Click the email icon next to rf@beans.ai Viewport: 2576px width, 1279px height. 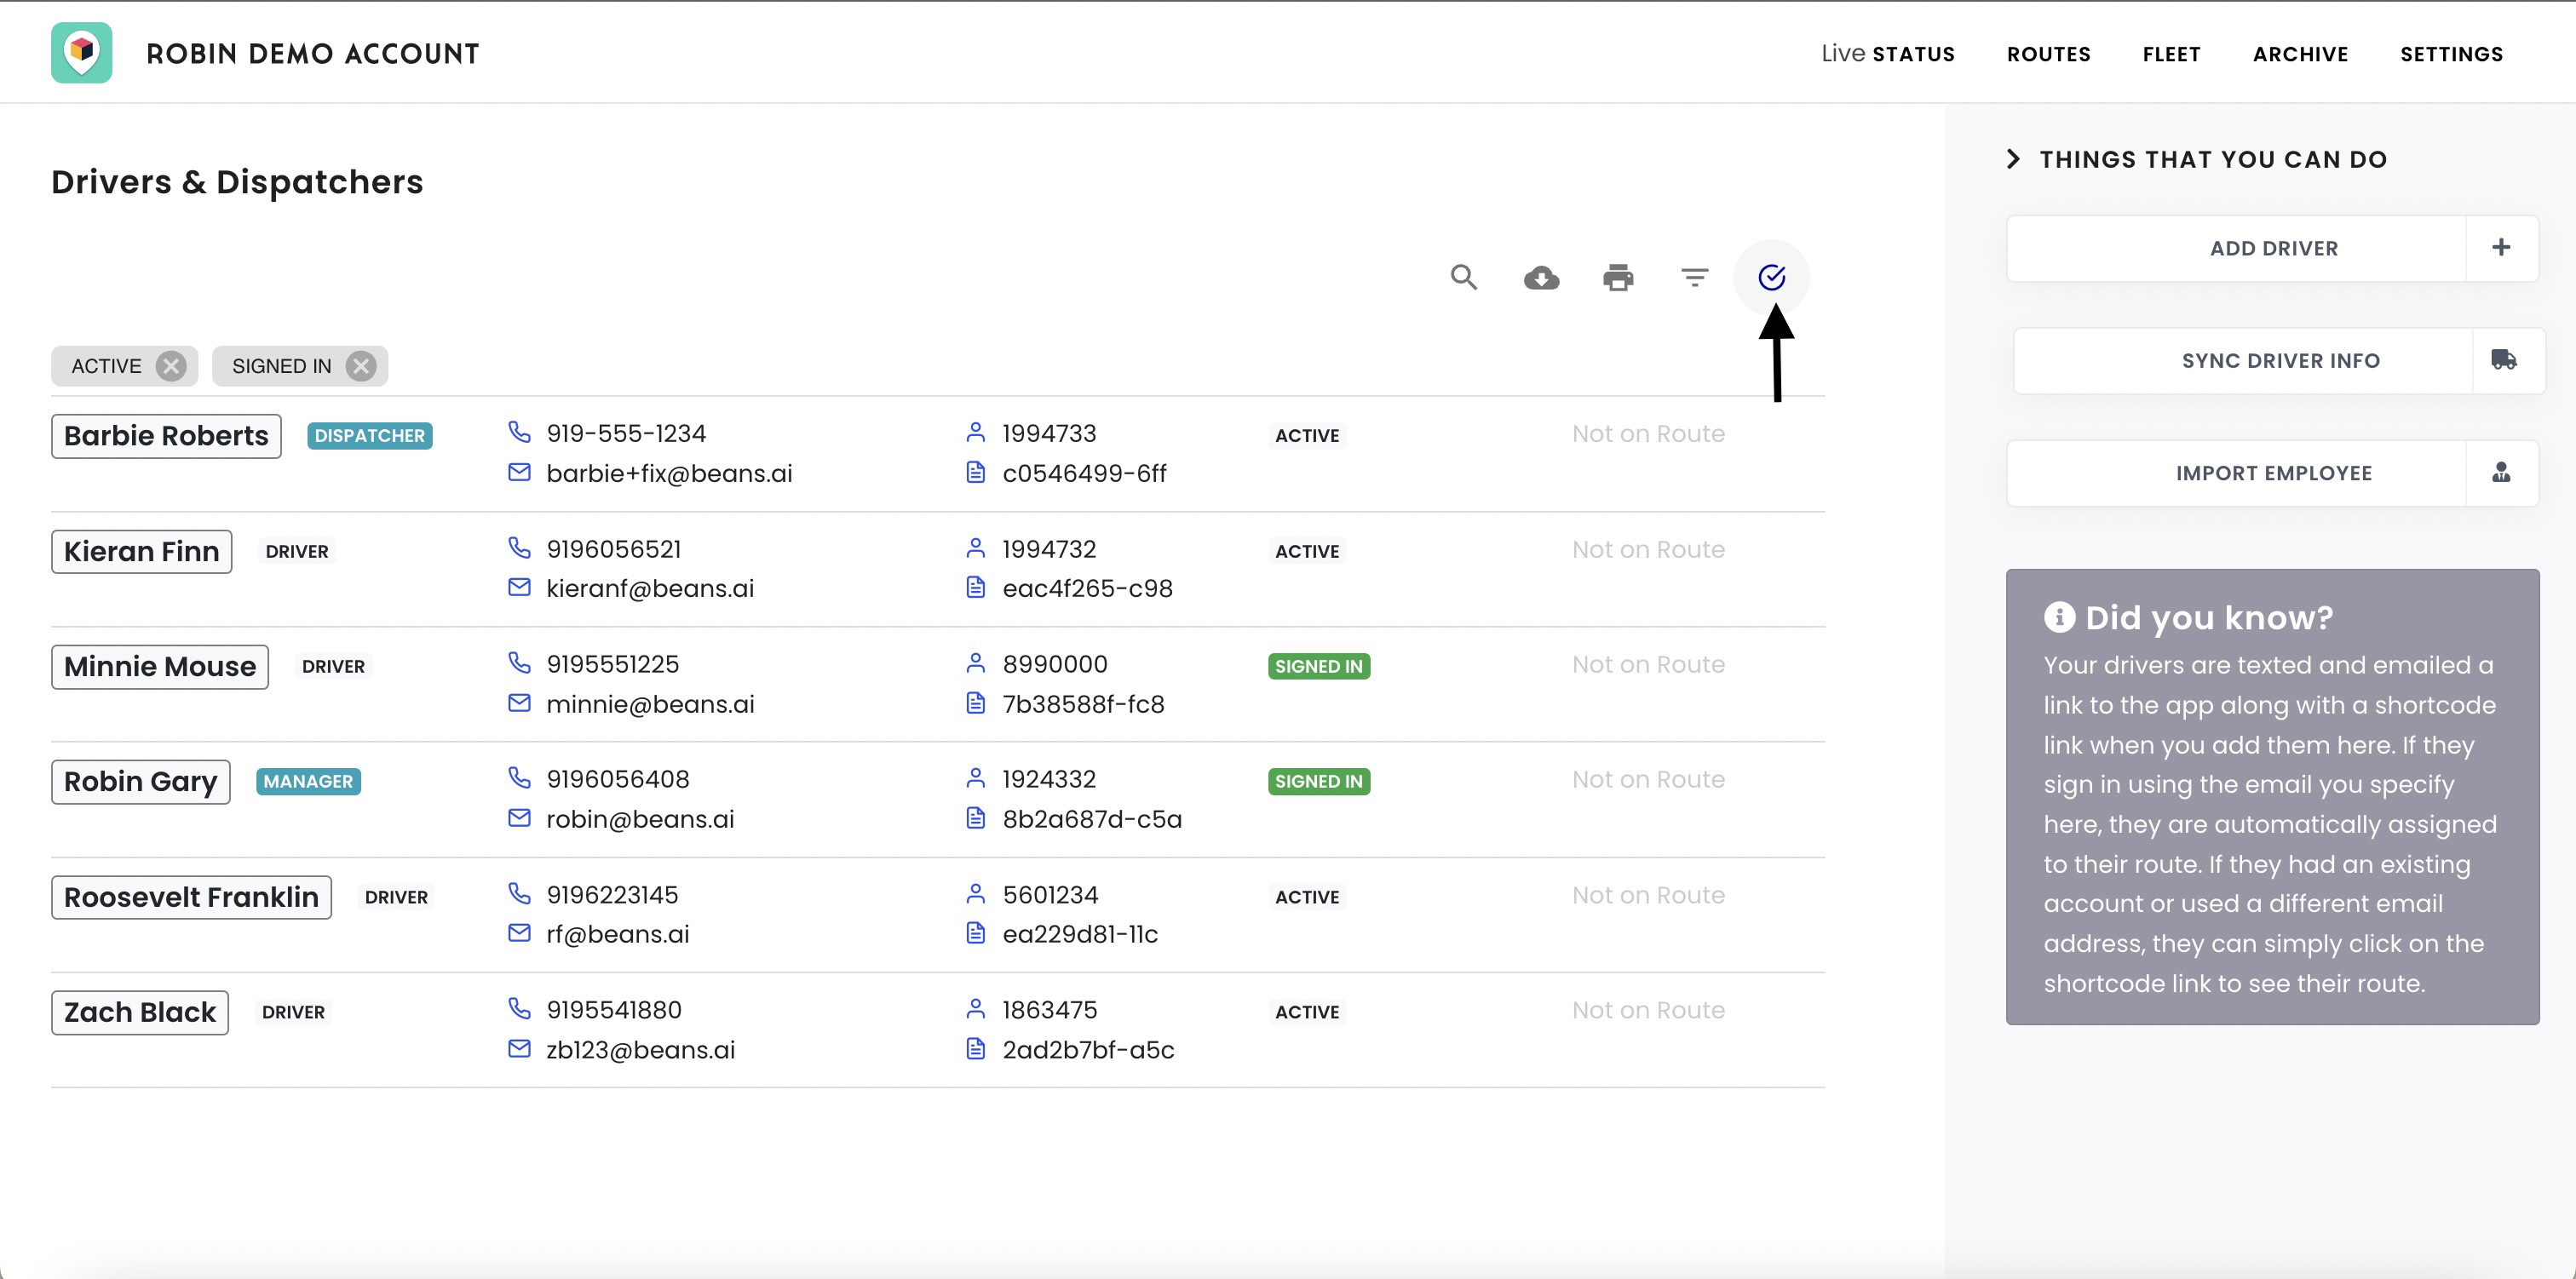tap(519, 933)
